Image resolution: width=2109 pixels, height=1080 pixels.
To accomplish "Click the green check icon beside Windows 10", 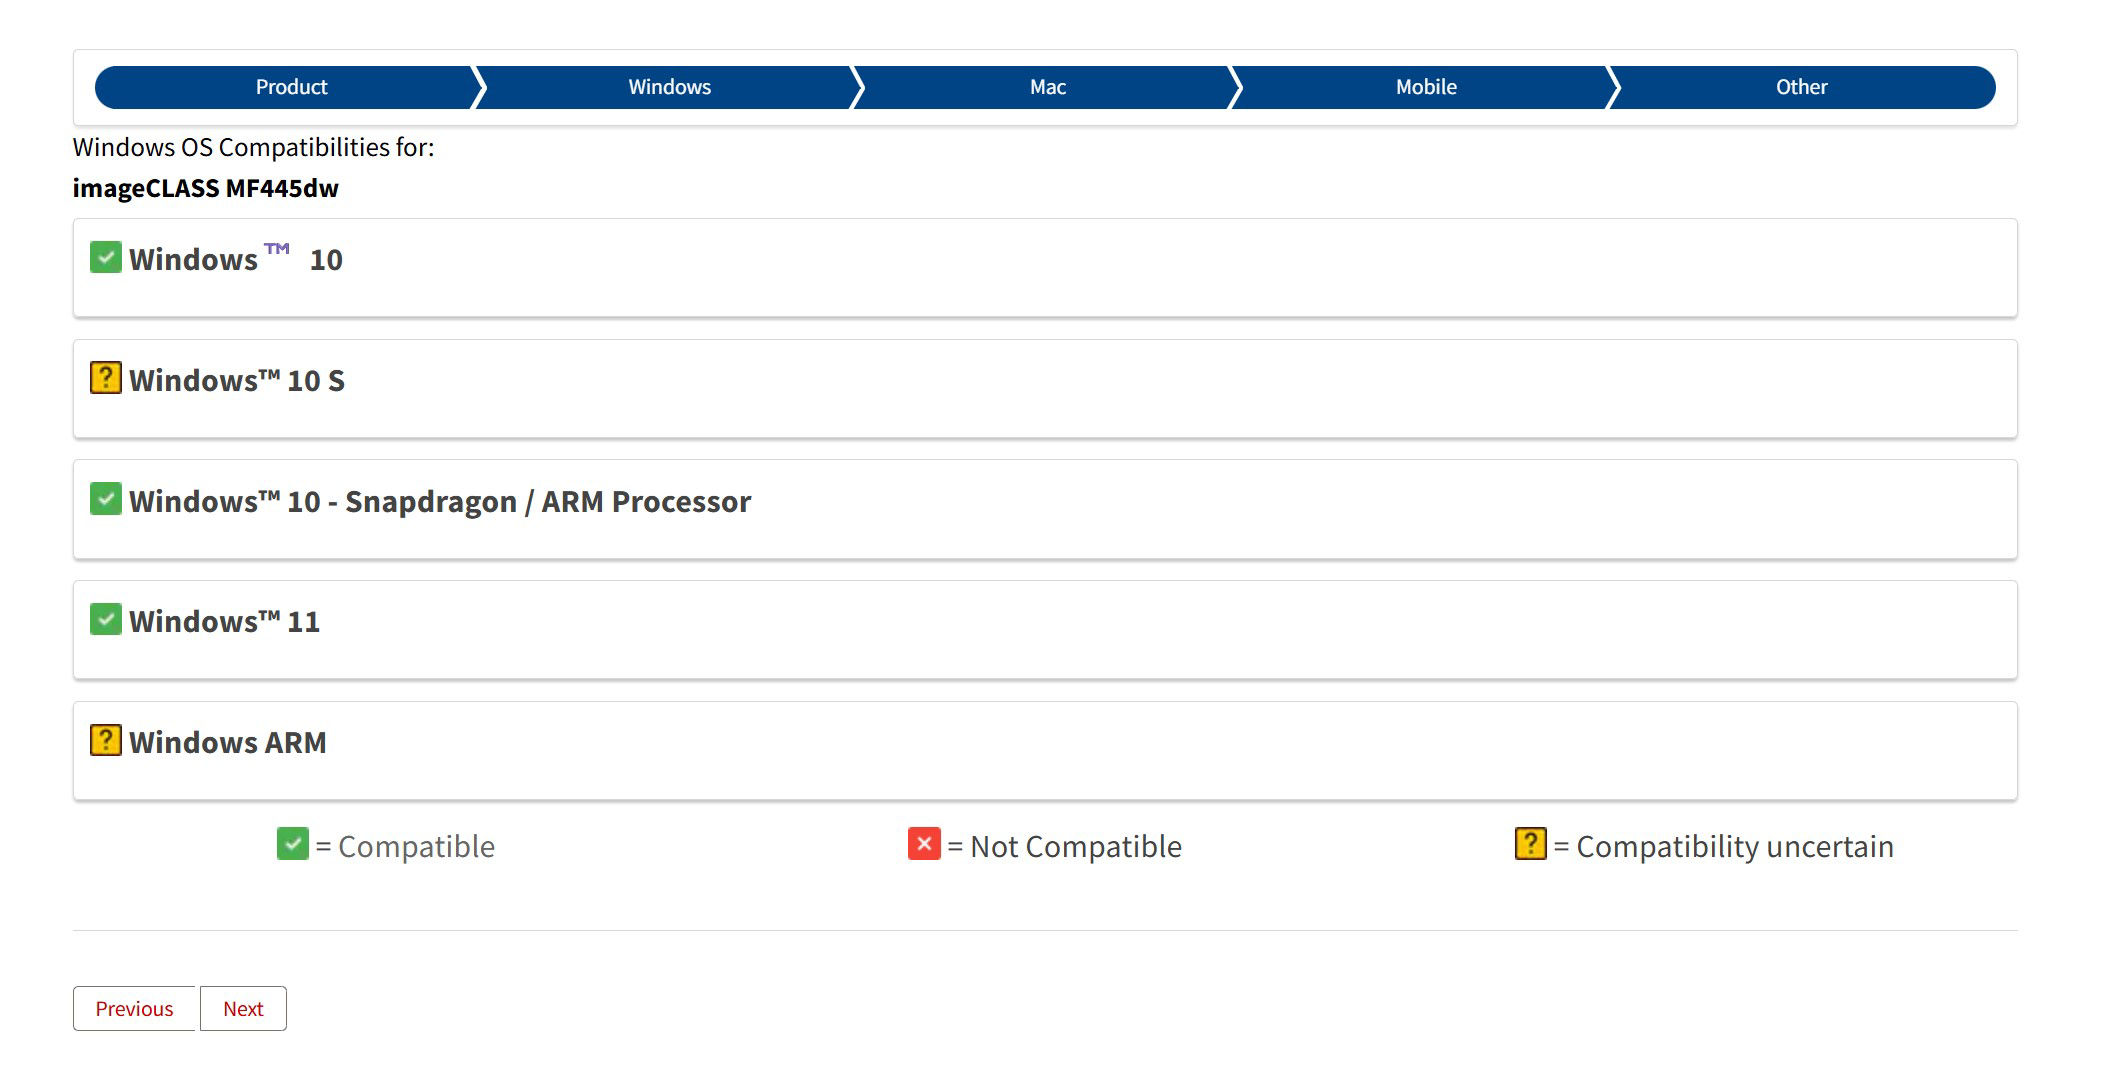I will pos(106,257).
